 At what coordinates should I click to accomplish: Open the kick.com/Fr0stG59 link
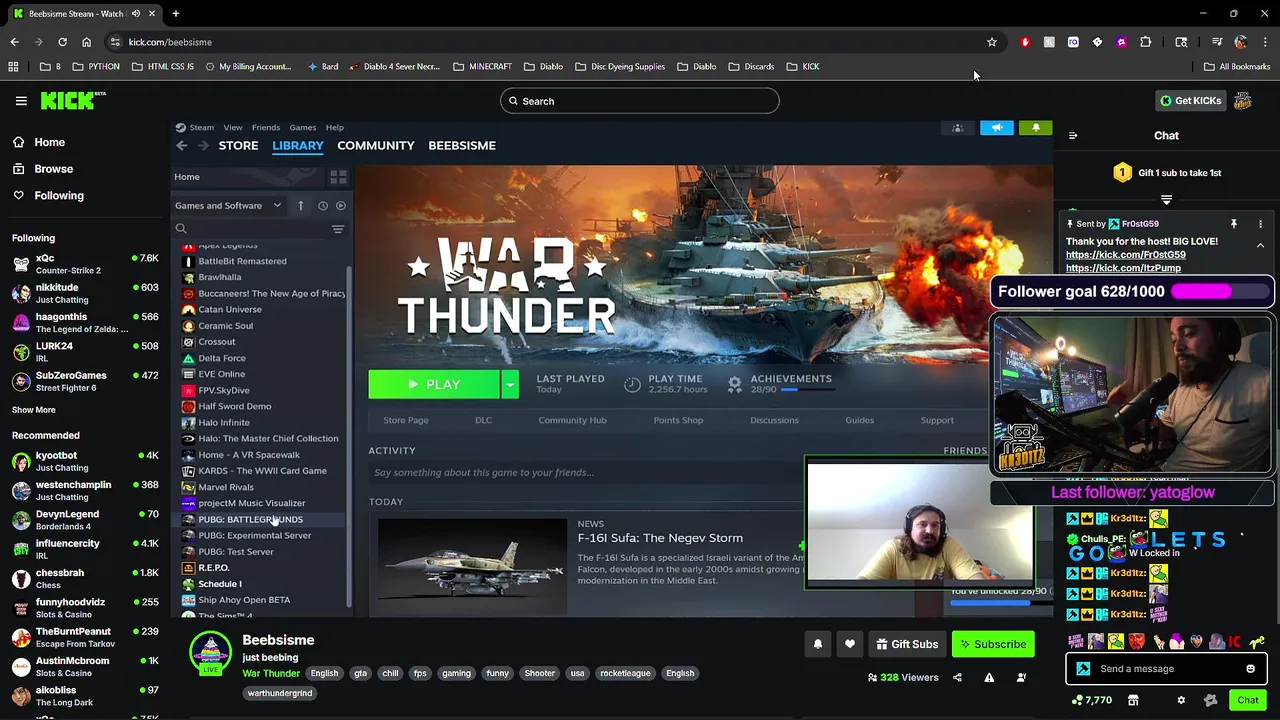click(x=1125, y=255)
